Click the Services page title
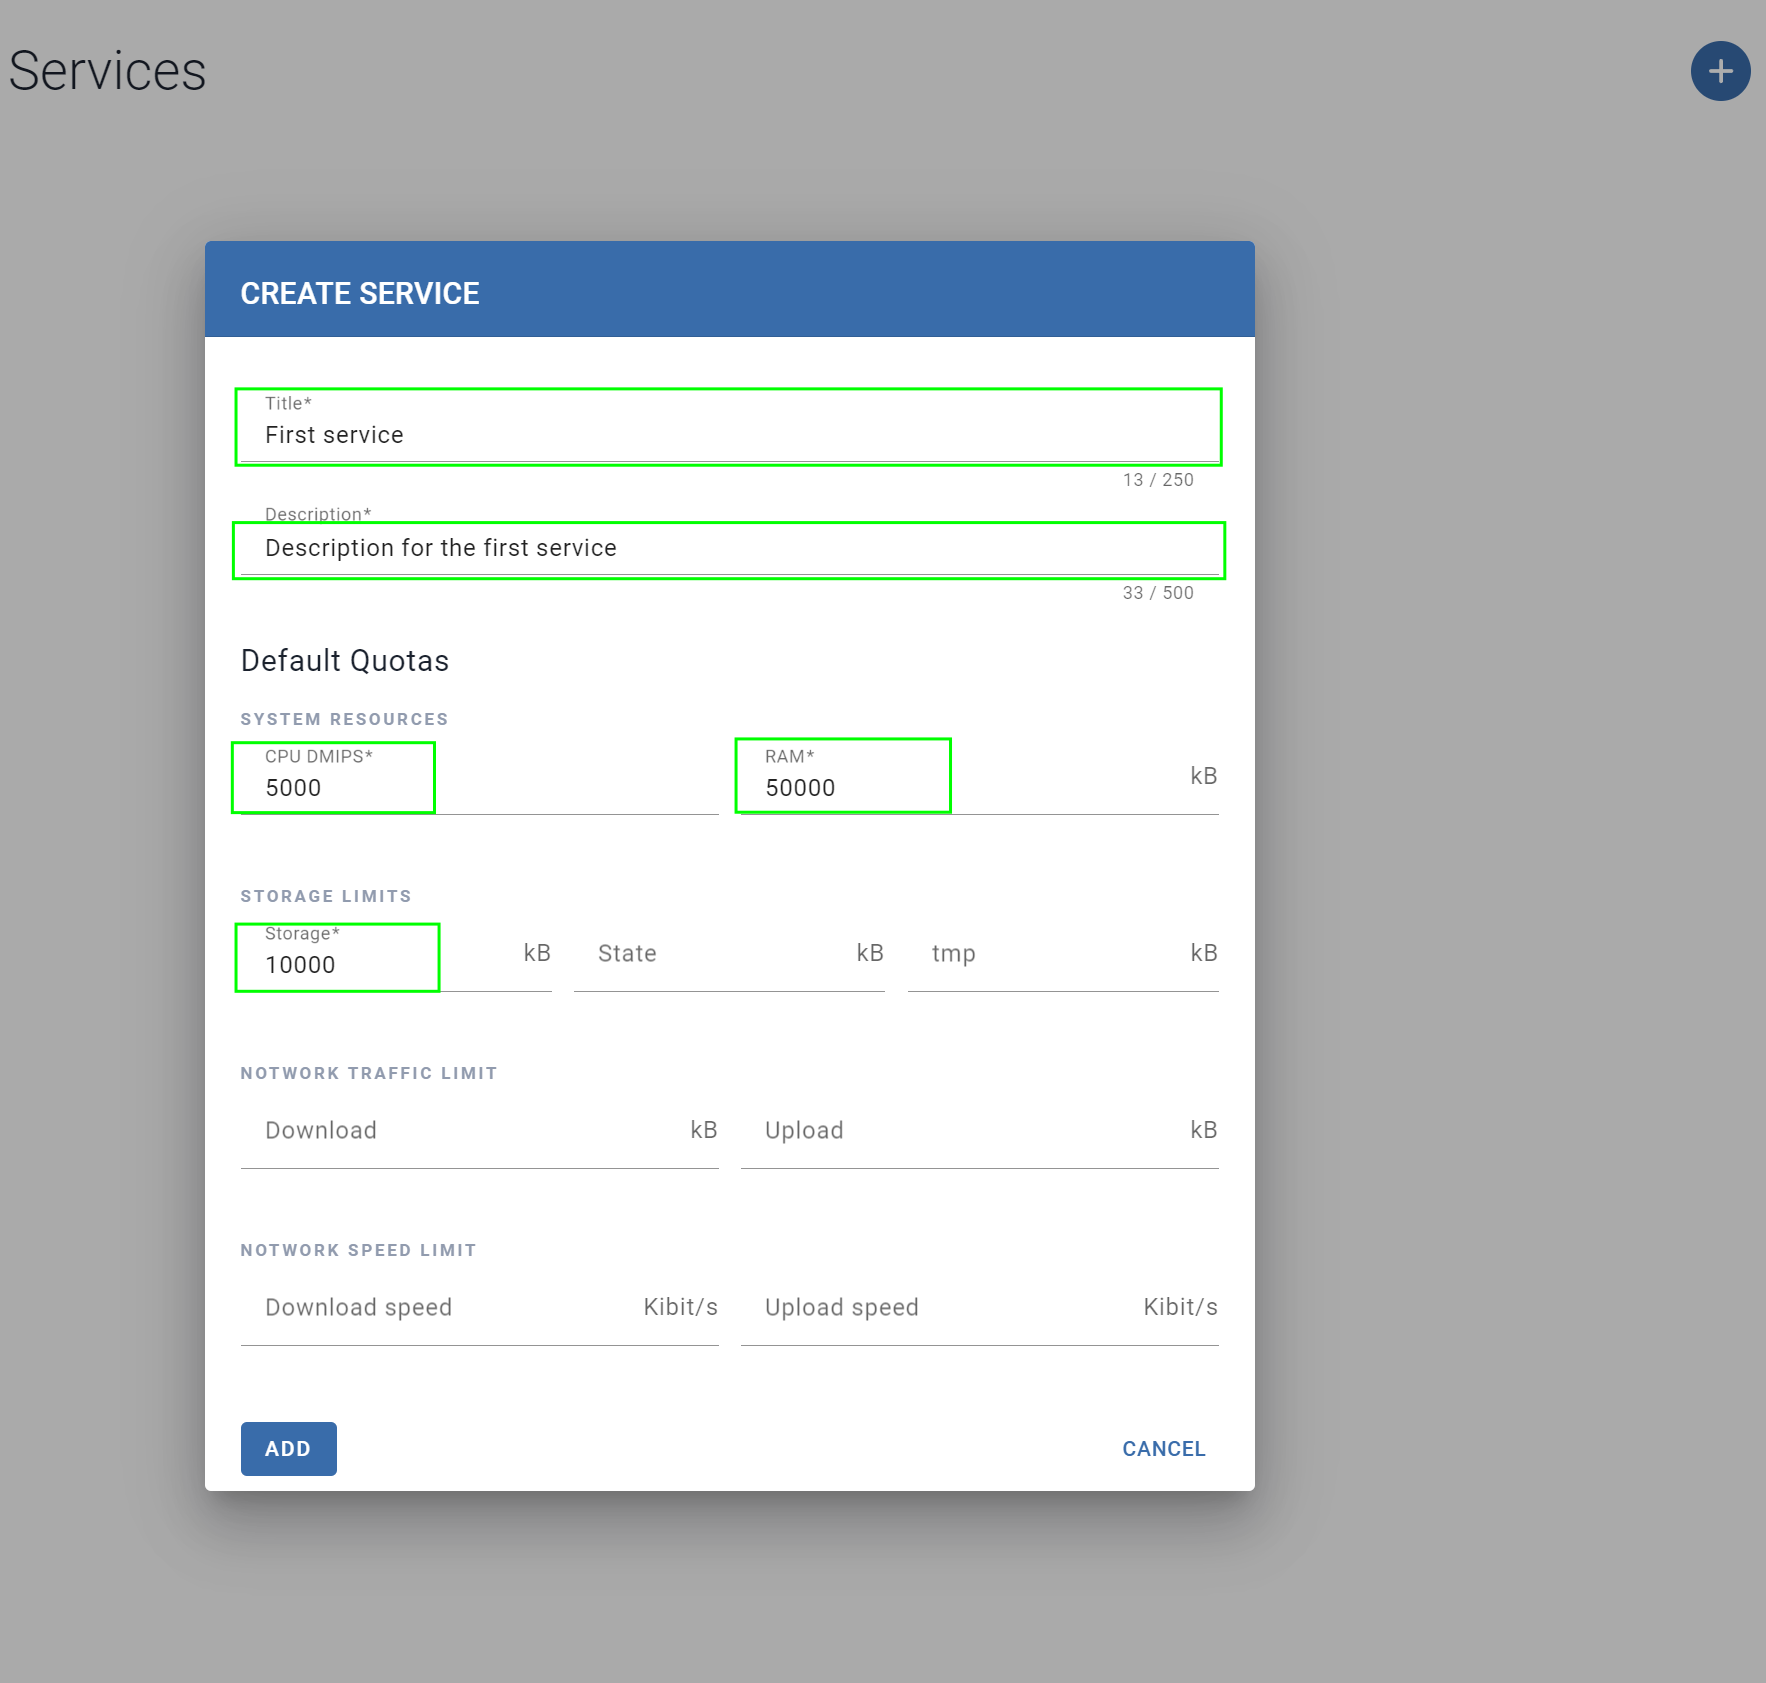This screenshot has width=1766, height=1683. click(107, 70)
